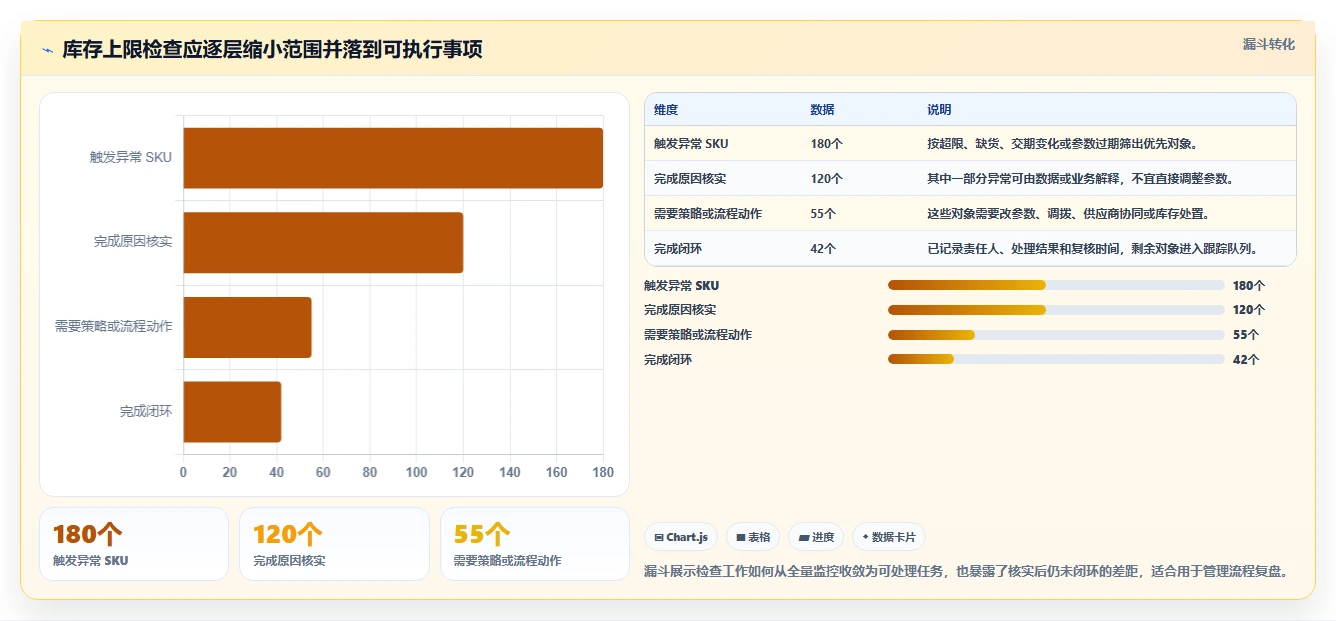The height and width of the screenshot is (621, 1336).
Task: Click the description starting 按超限、缺货
Action: point(1063,144)
